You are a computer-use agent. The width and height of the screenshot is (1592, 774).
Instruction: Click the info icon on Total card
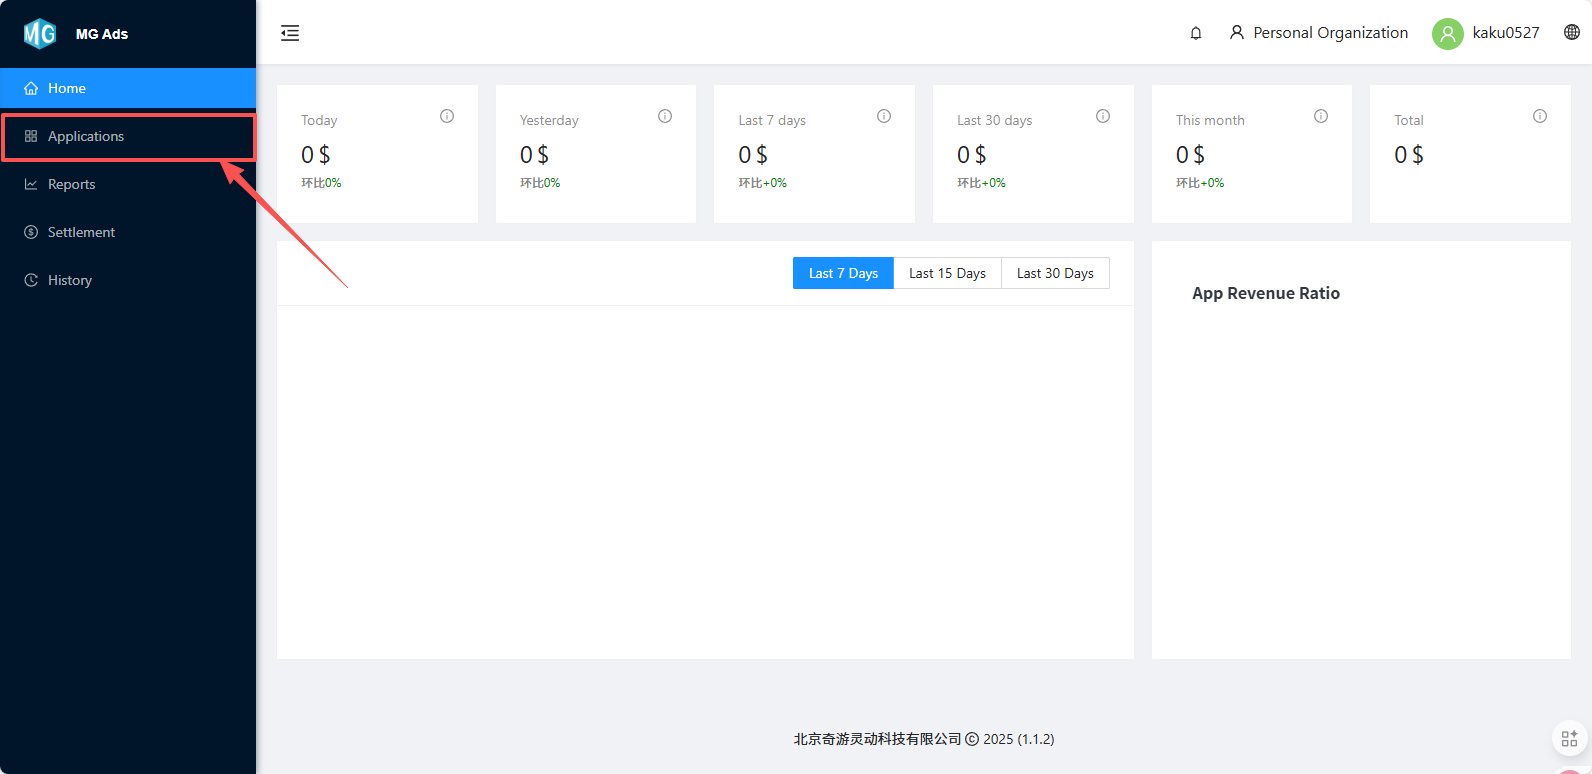[1540, 116]
